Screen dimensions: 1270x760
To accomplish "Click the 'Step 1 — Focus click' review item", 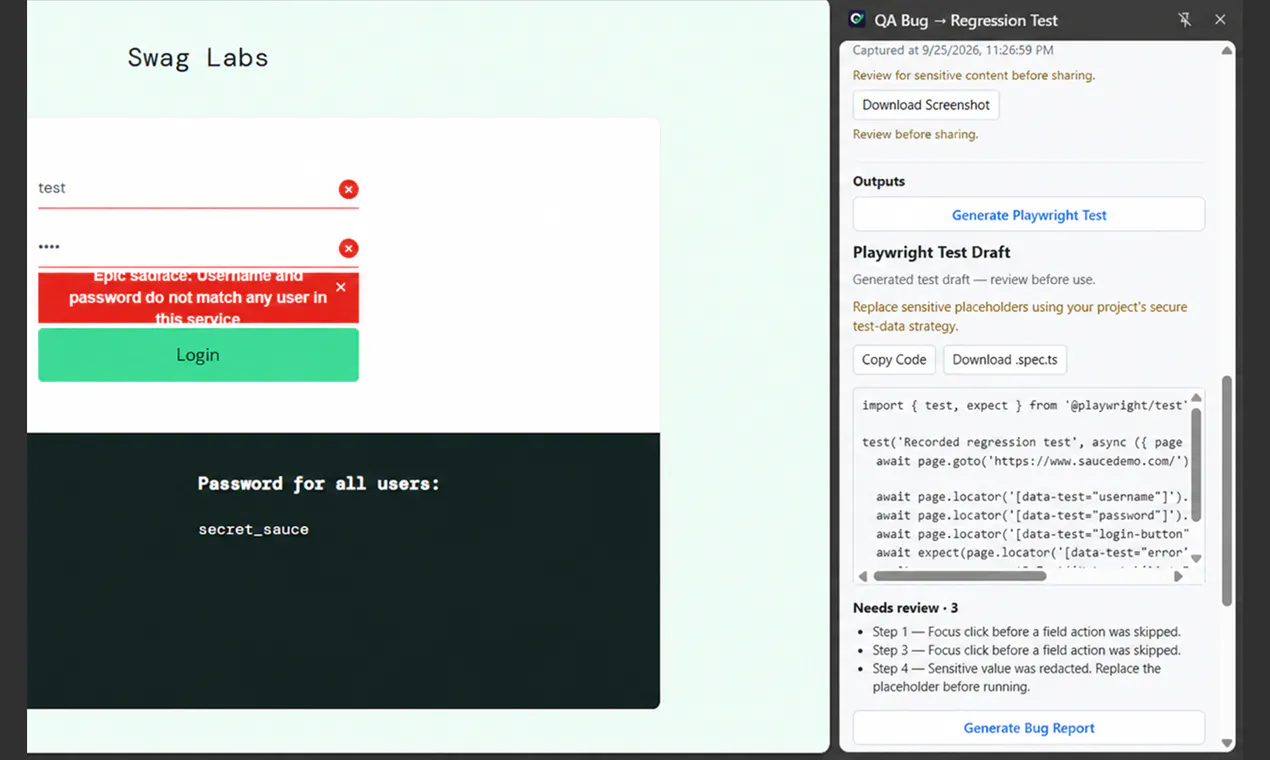I will tap(1026, 632).
